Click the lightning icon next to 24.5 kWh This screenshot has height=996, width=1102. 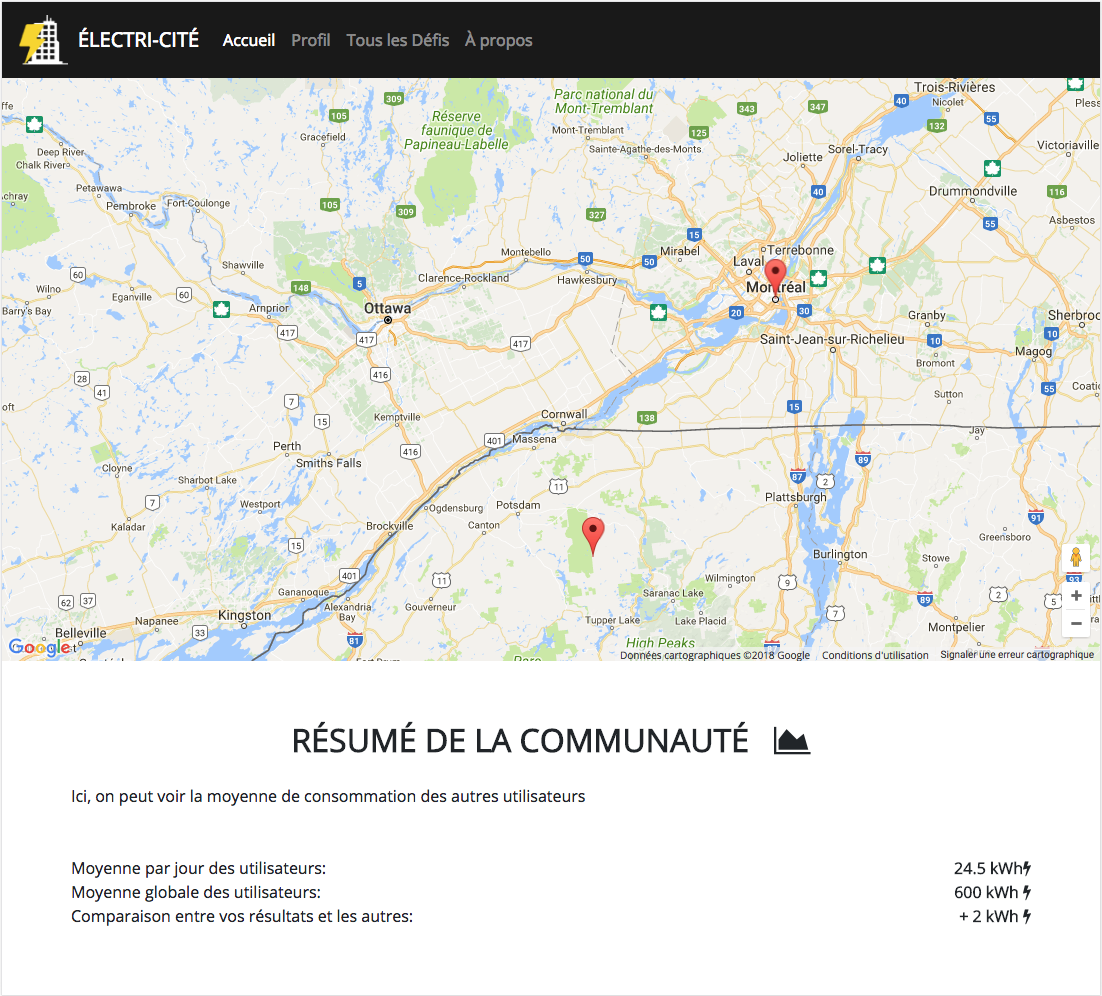[1027, 868]
